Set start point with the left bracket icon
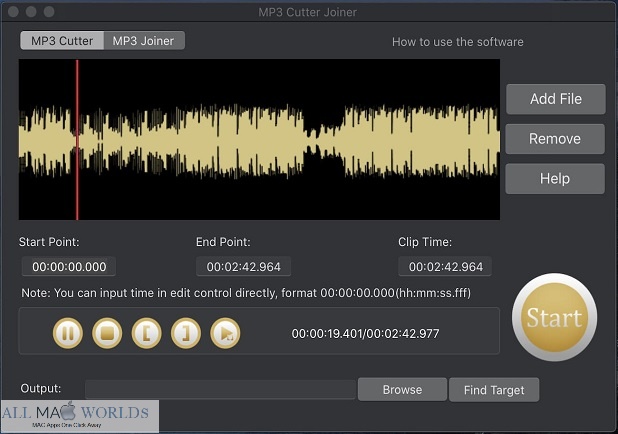 pyautogui.click(x=146, y=333)
